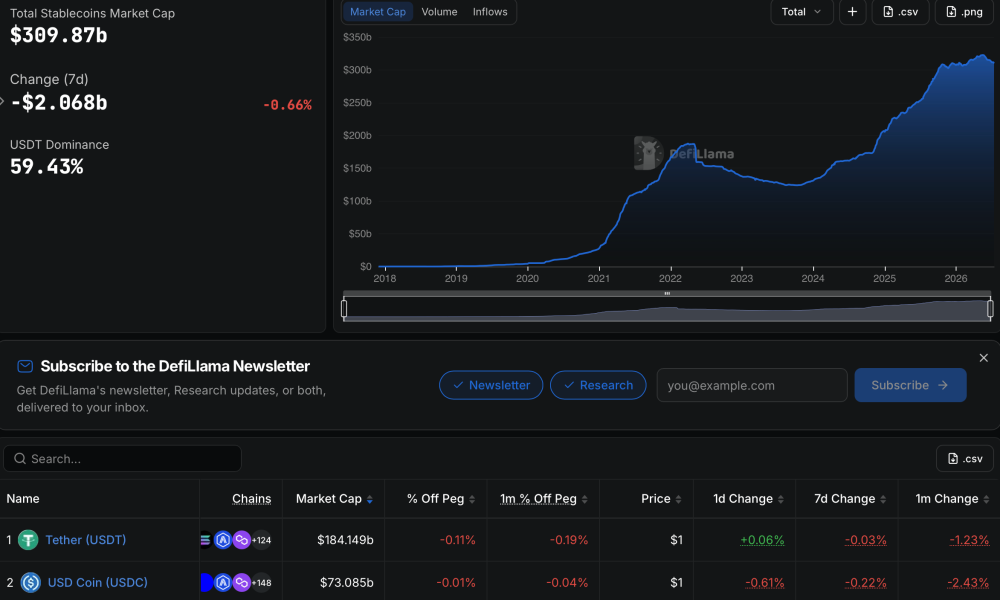Toggle the Newsletter subscription option
1000x600 pixels.
(491, 385)
